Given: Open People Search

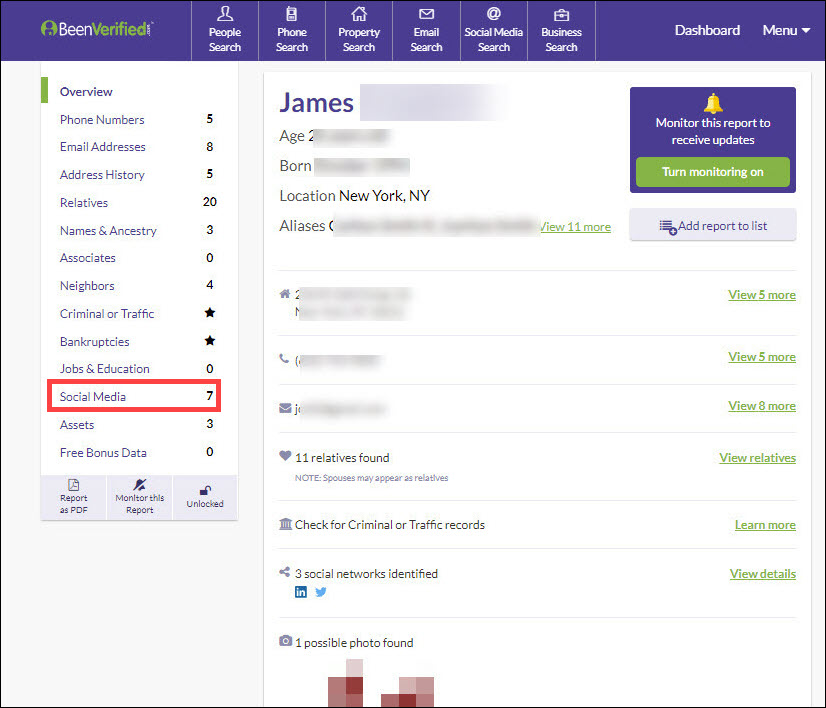Looking at the screenshot, I should [225, 30].
